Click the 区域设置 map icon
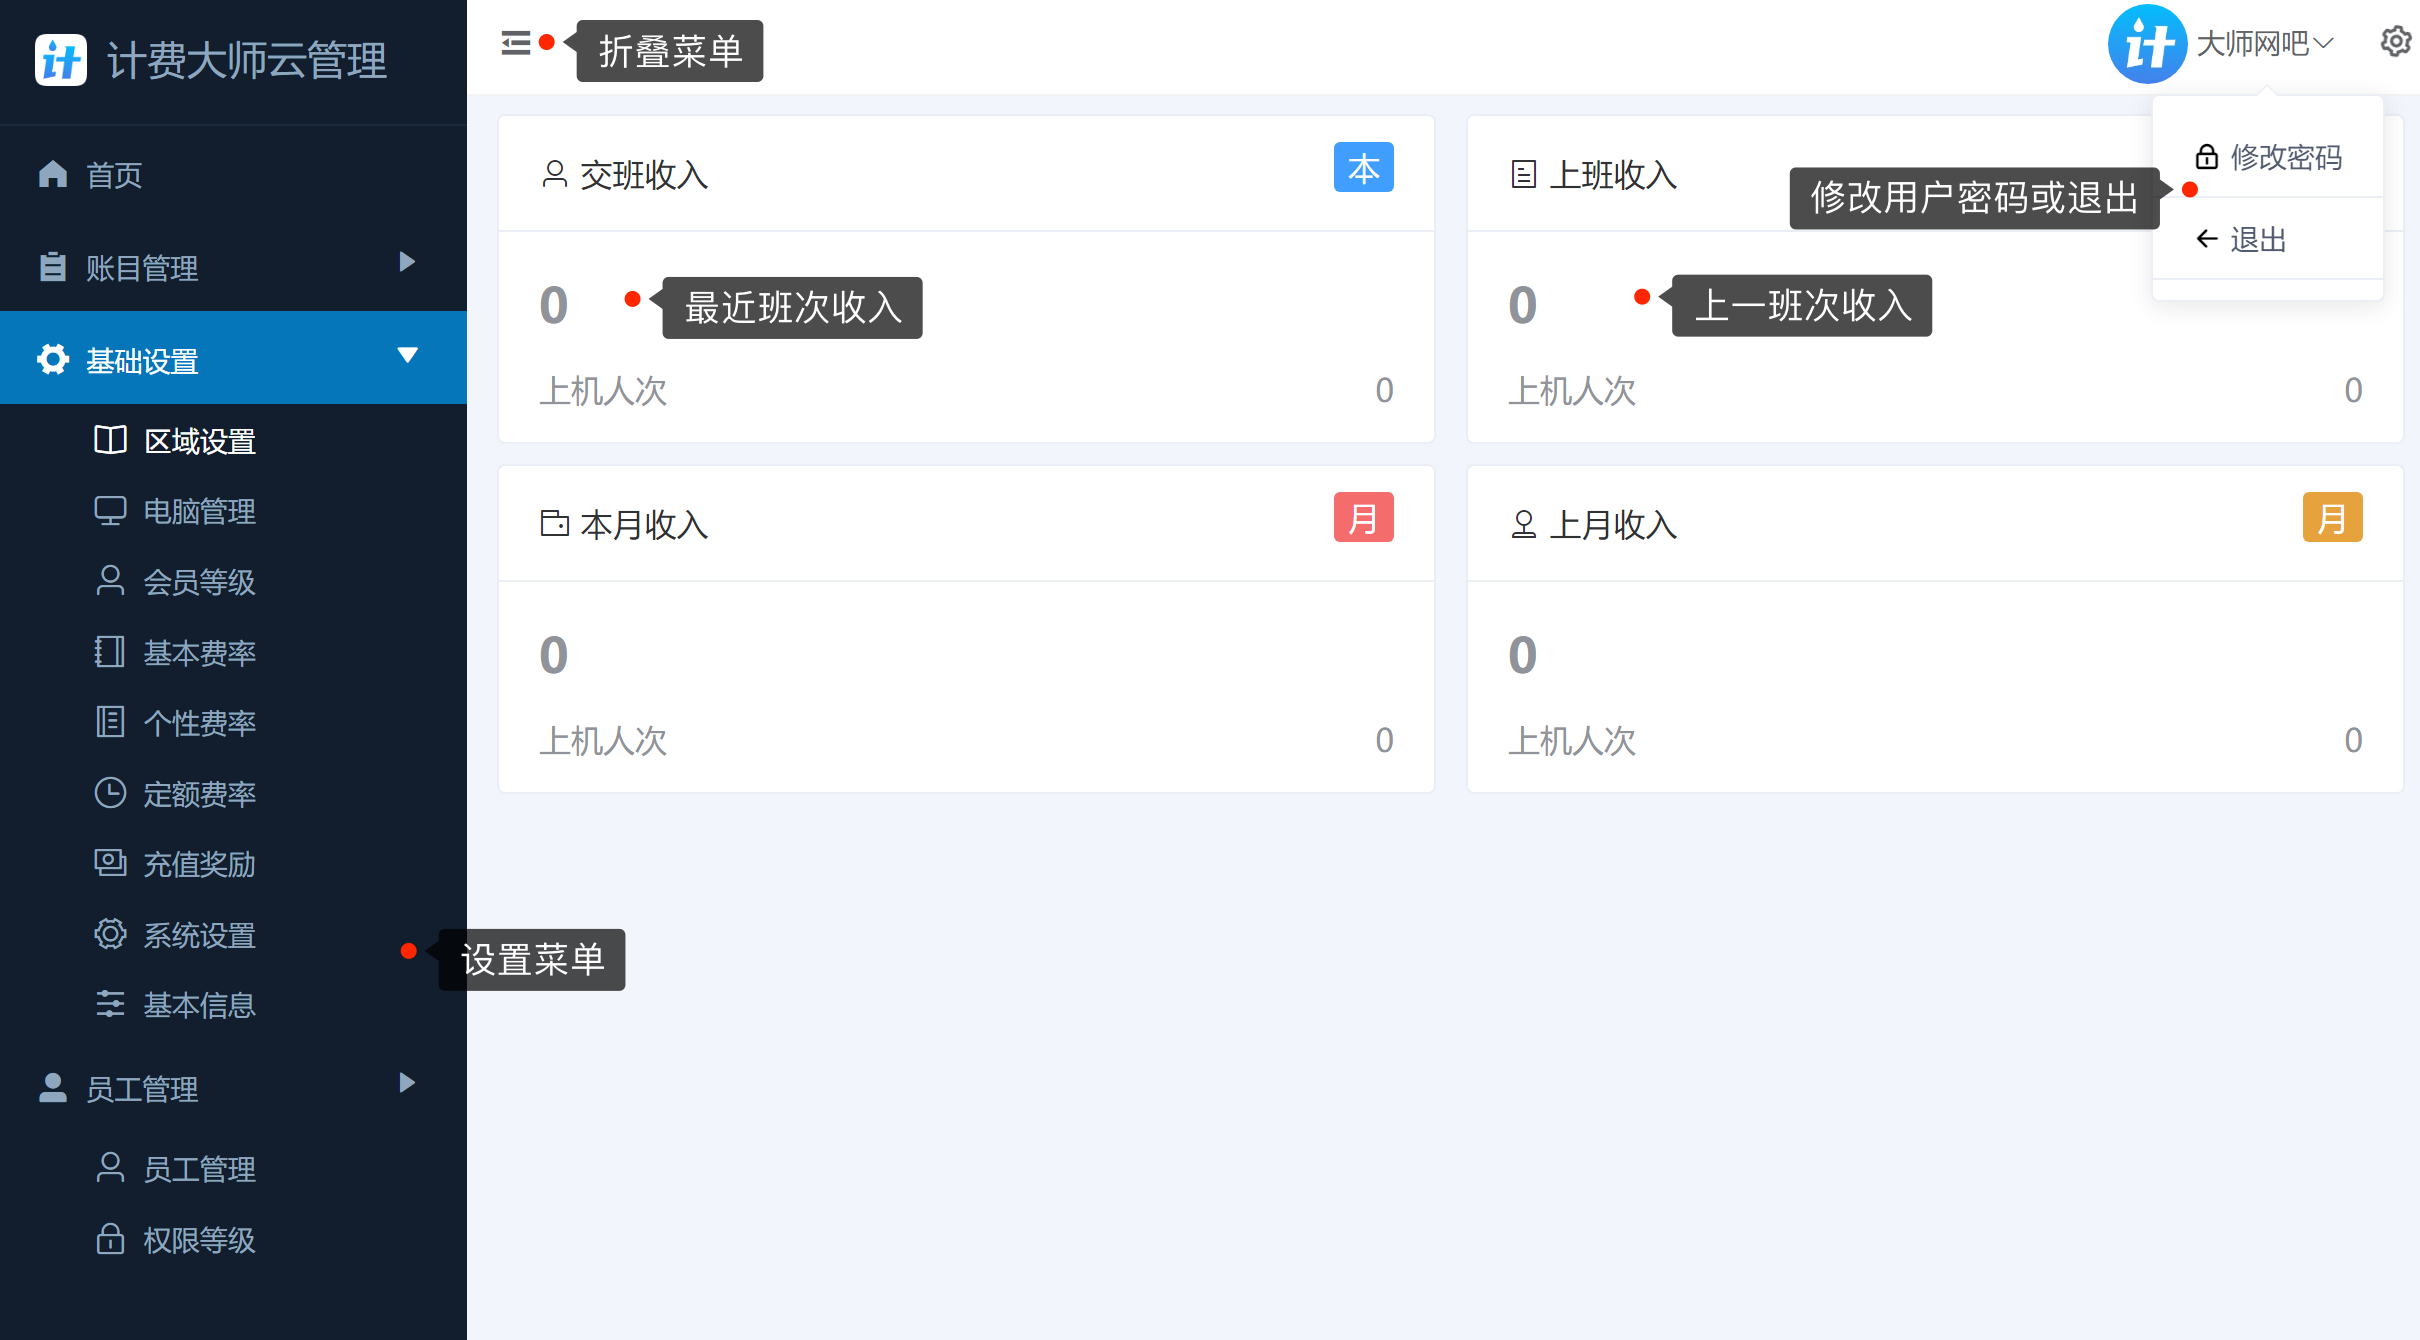 click(110, 440)
